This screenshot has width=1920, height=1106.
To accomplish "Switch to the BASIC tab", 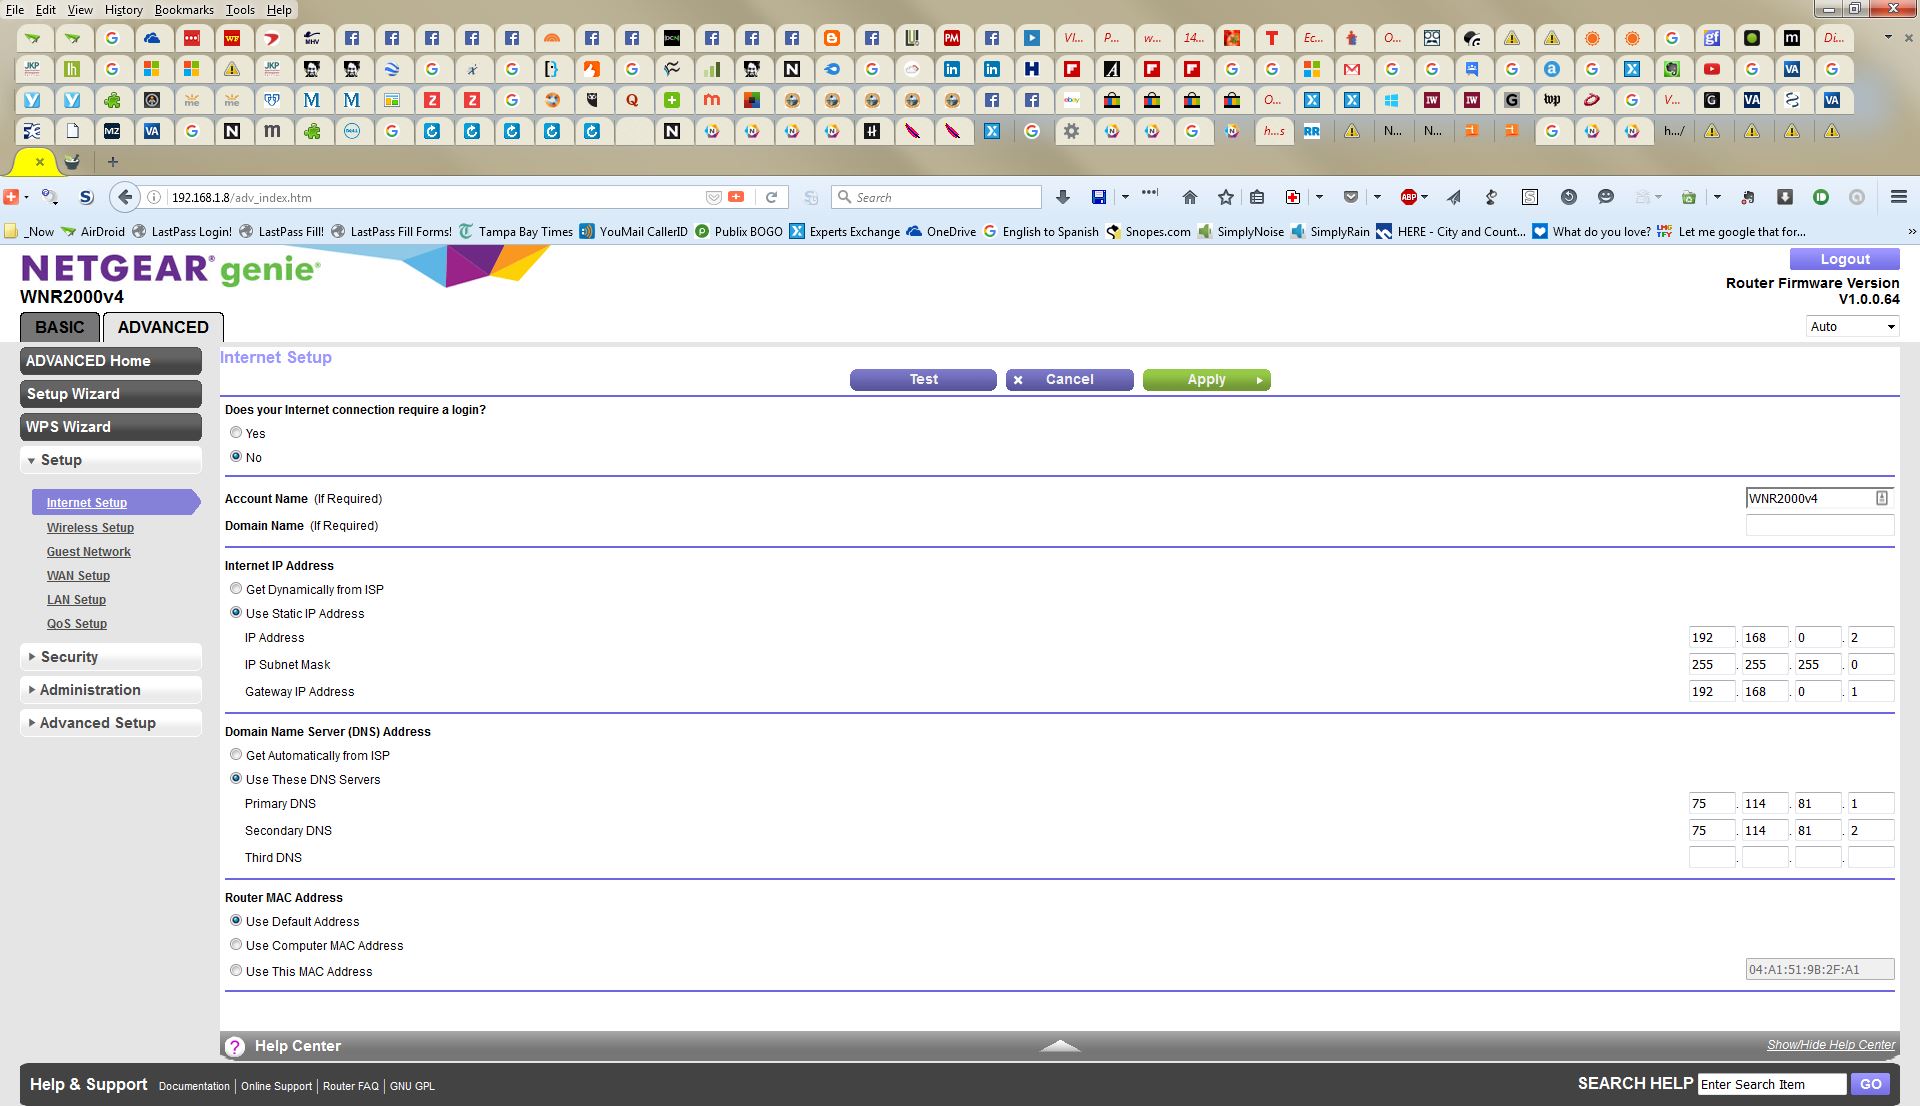I will pos(60,327).
